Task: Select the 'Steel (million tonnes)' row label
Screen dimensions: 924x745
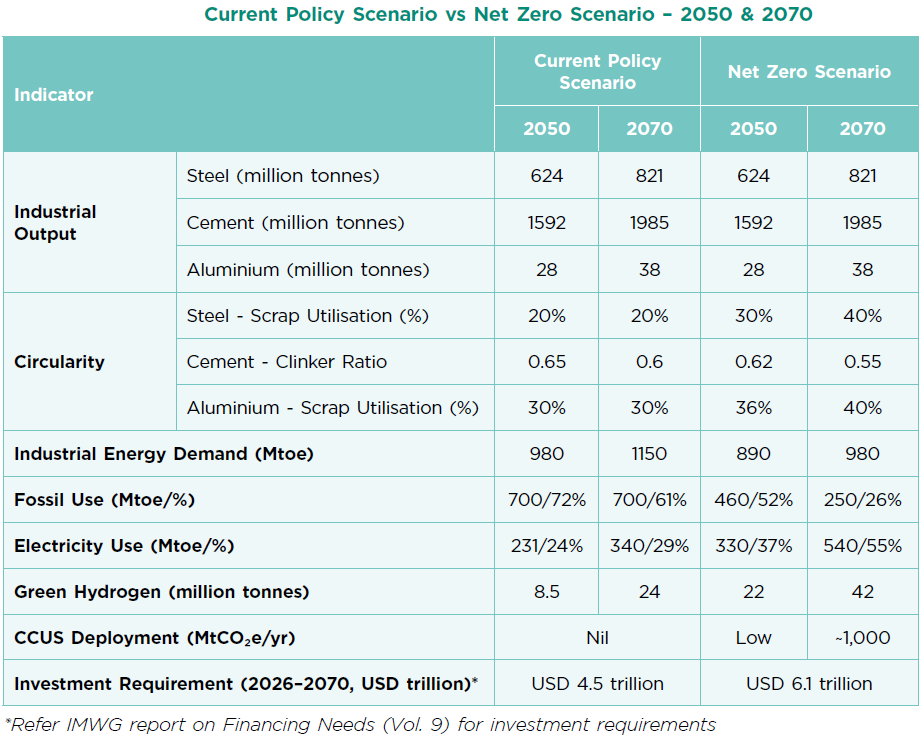Action: point(283,176)
